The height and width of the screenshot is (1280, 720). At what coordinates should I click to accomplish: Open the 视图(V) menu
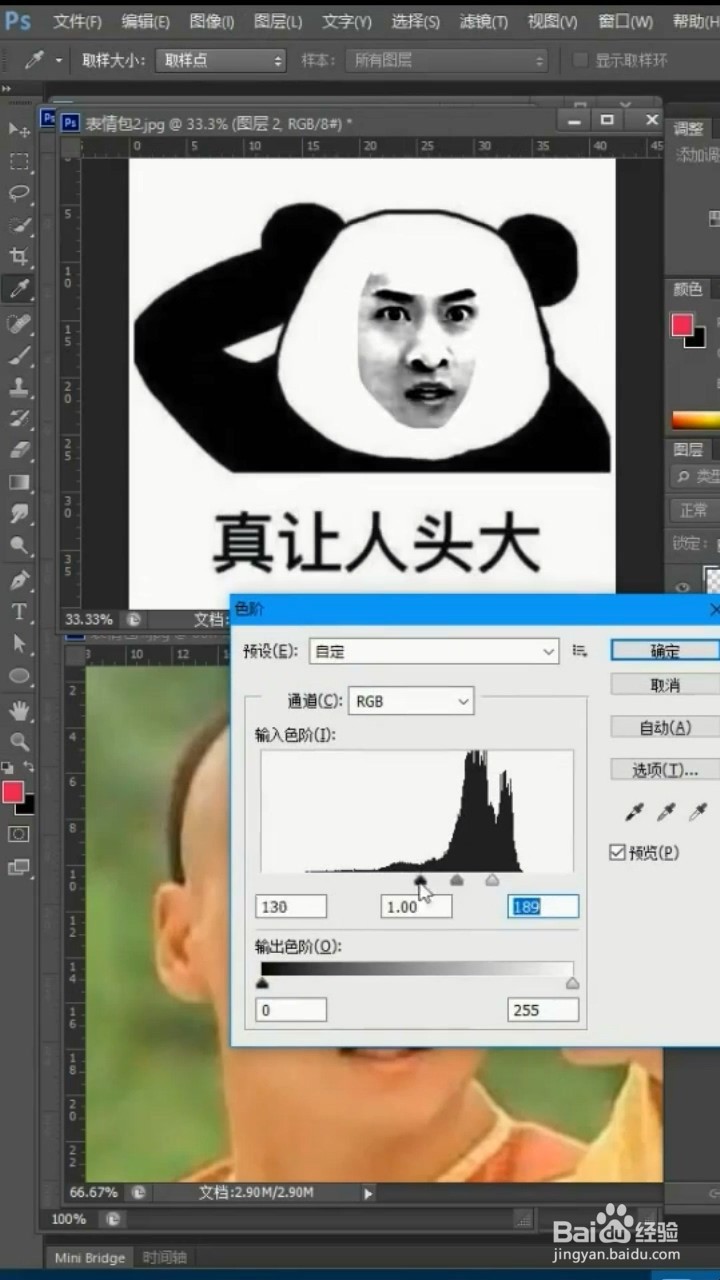point(551,21)
